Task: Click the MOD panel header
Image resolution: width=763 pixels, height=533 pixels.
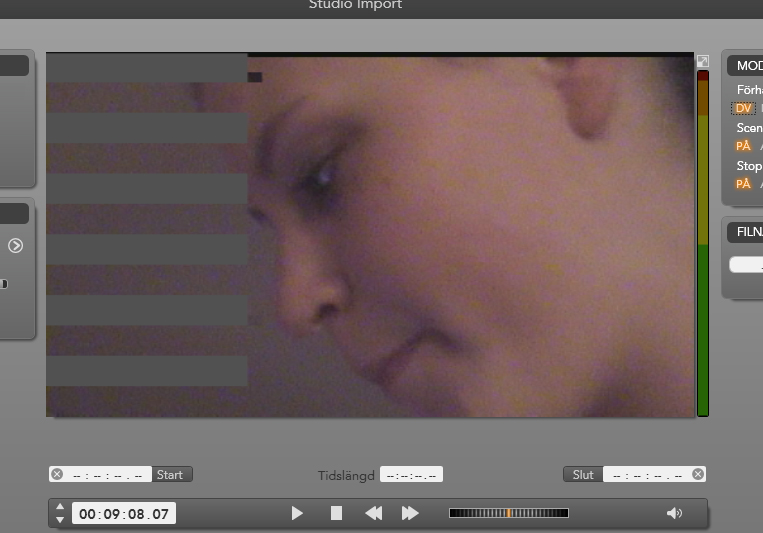Action: point(745,66)
